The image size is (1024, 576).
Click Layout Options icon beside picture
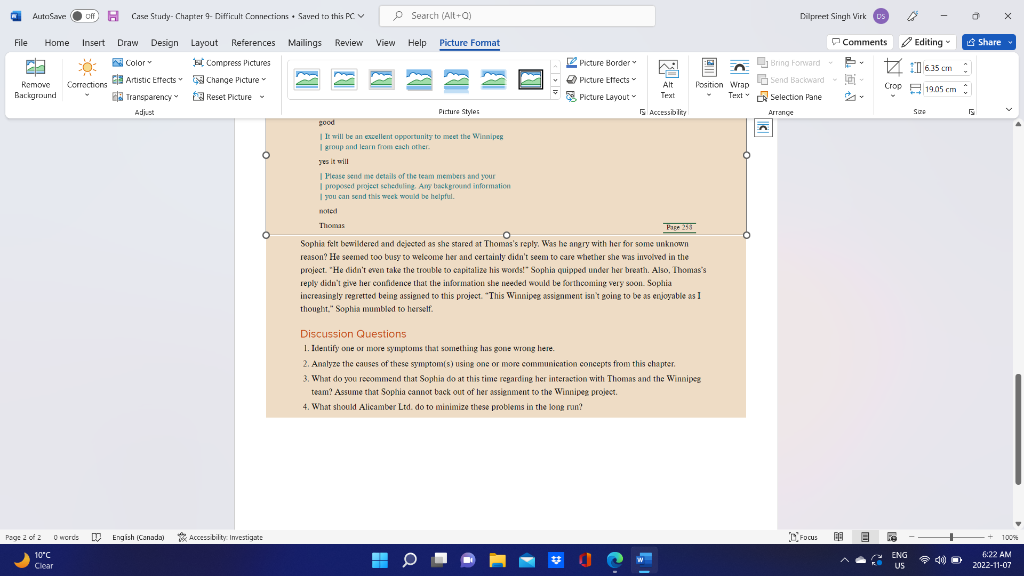pyautogui.click(x=763, y=128)
